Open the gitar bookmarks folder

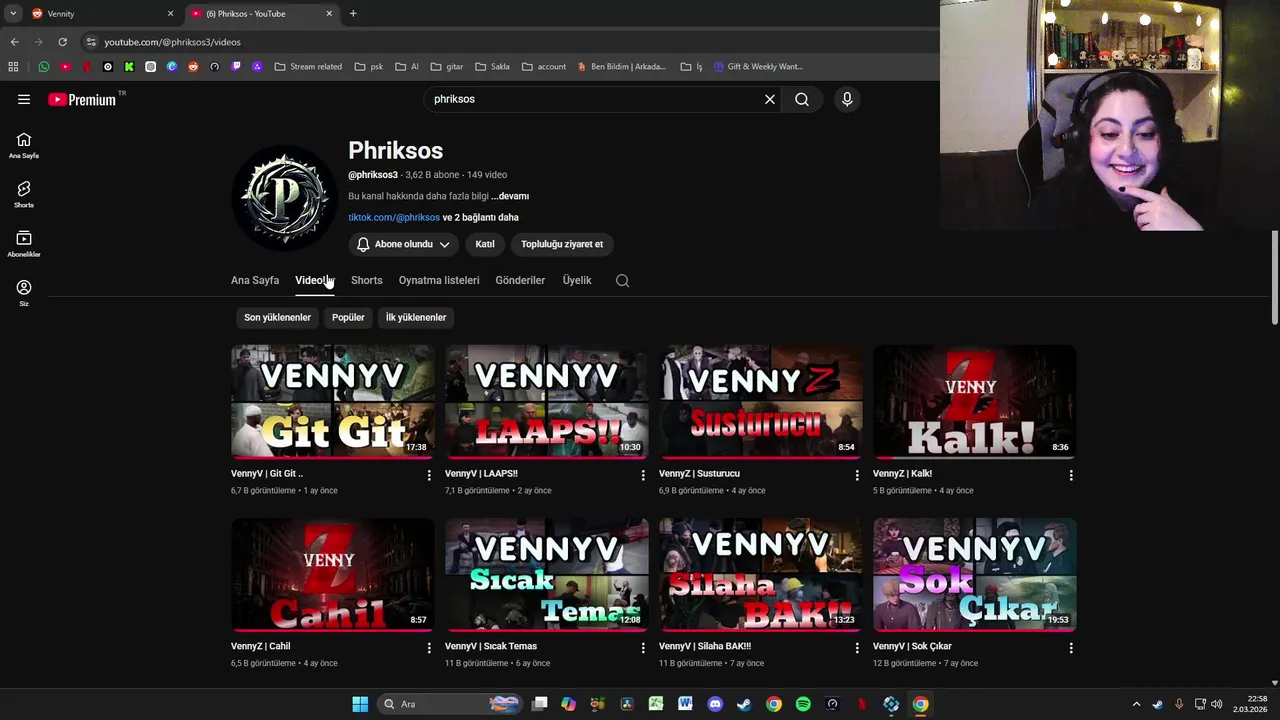(447, 67)
